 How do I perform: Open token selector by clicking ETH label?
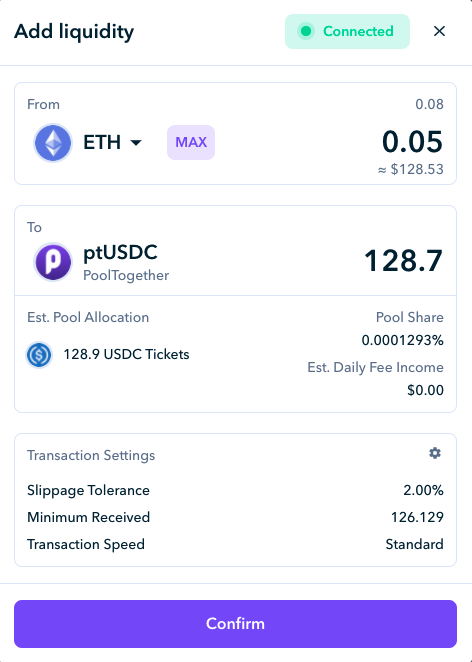coord(102,142)
